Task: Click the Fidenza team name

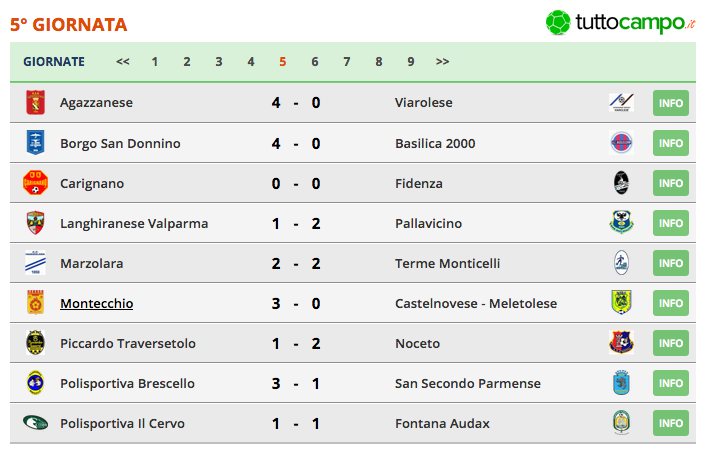Action: (419, 184)
